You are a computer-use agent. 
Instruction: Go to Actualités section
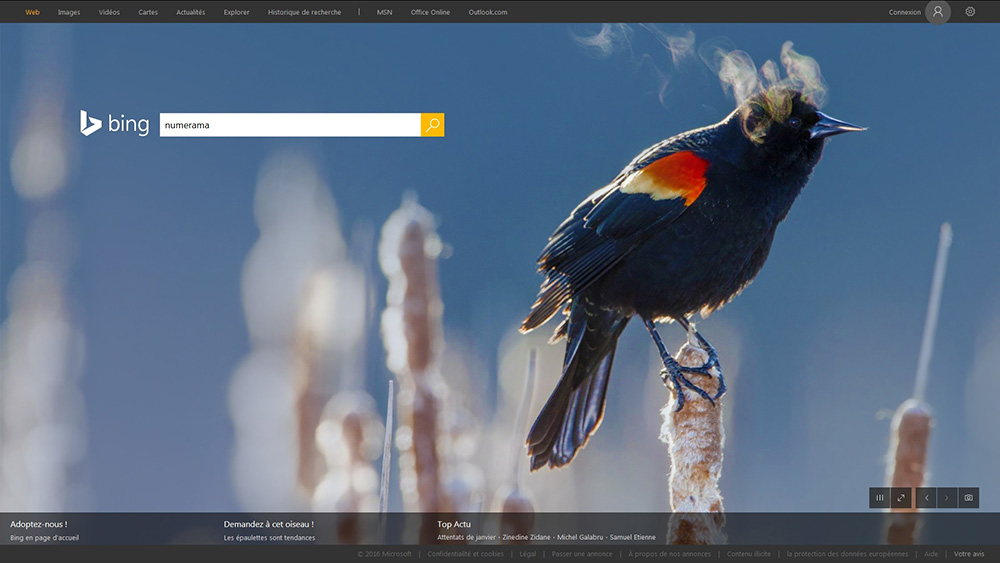pos(191,12)
